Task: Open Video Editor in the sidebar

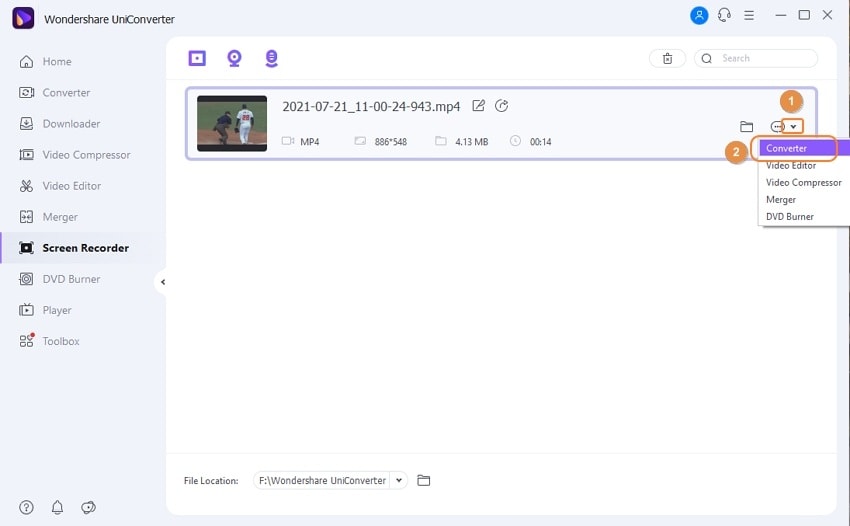Action: tap(60, 186)
